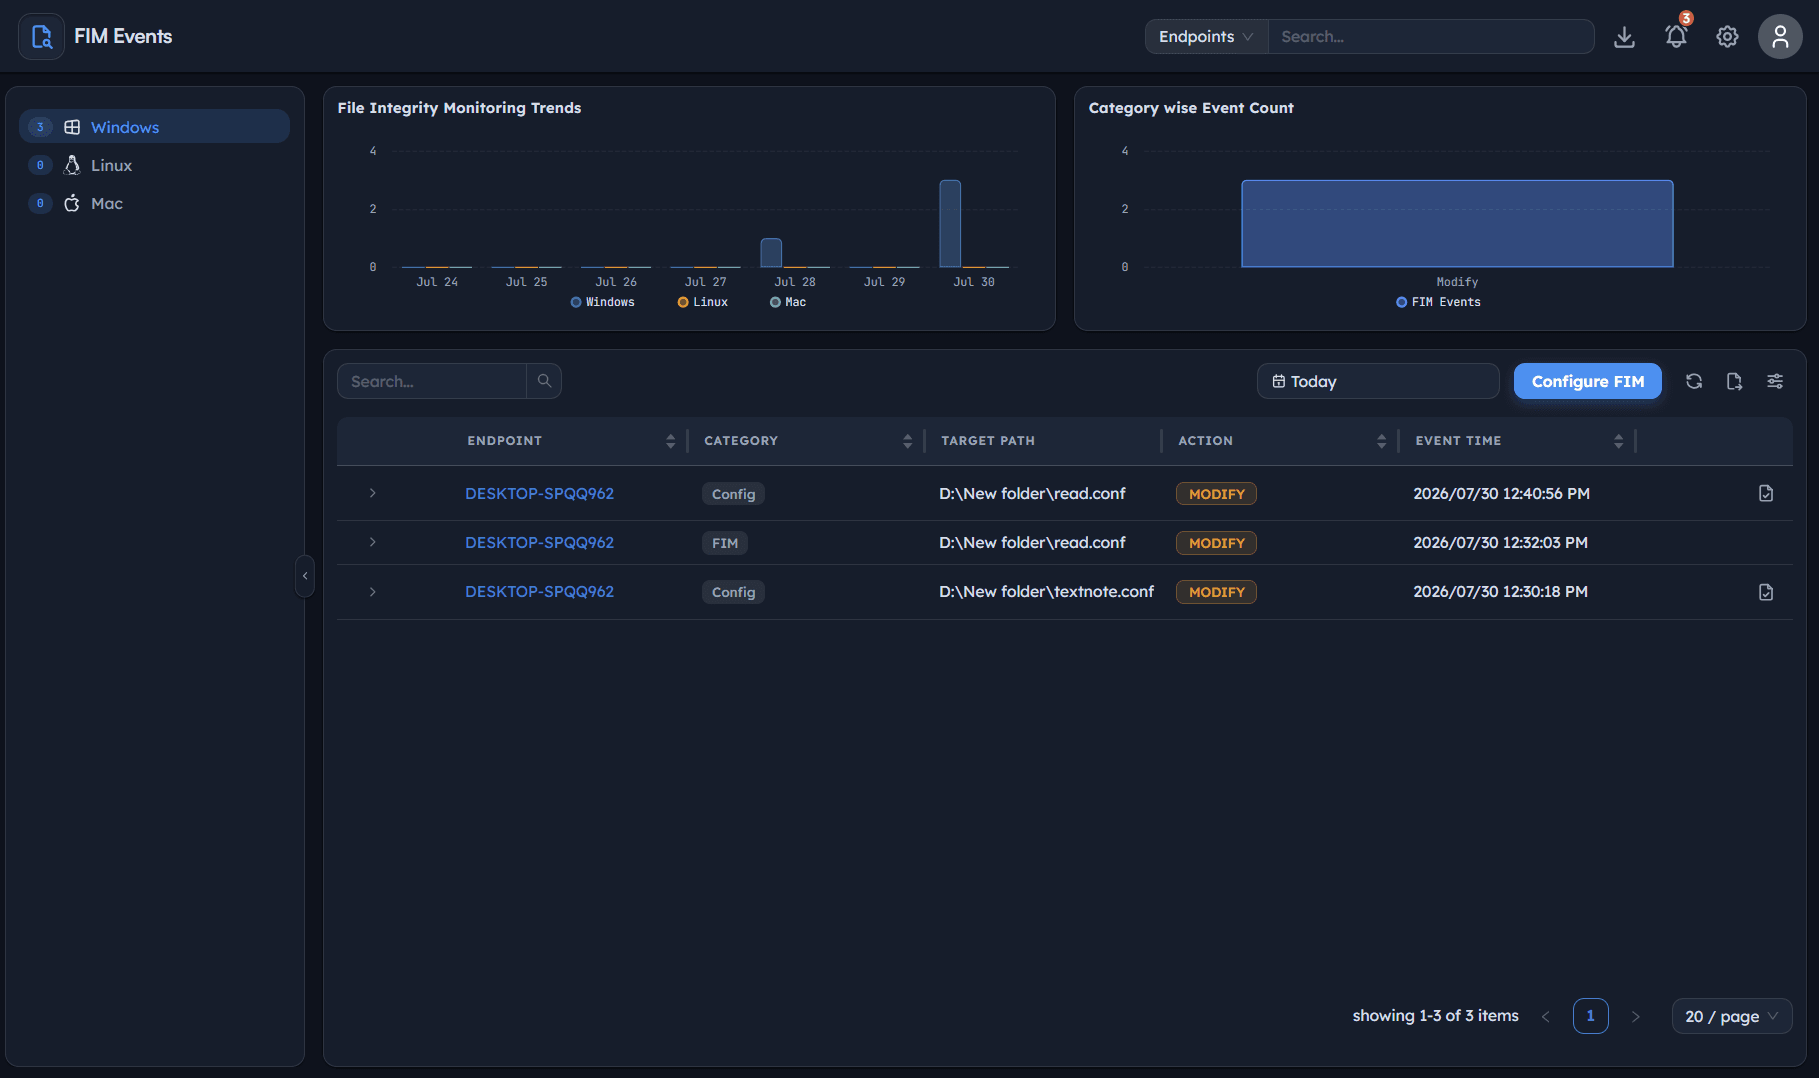Click the Configure FIM button
1819x1078 pixels.
click(1588, 381)
